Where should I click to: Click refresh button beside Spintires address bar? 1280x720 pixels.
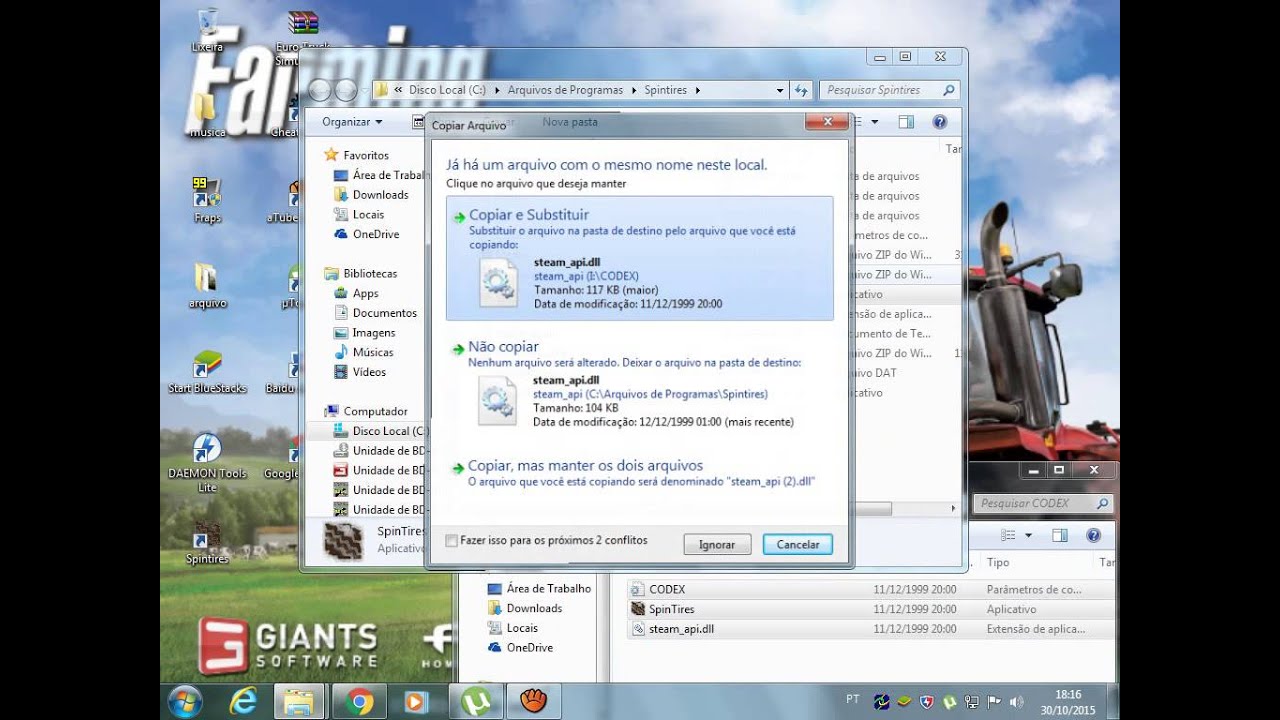coord(801,90)
